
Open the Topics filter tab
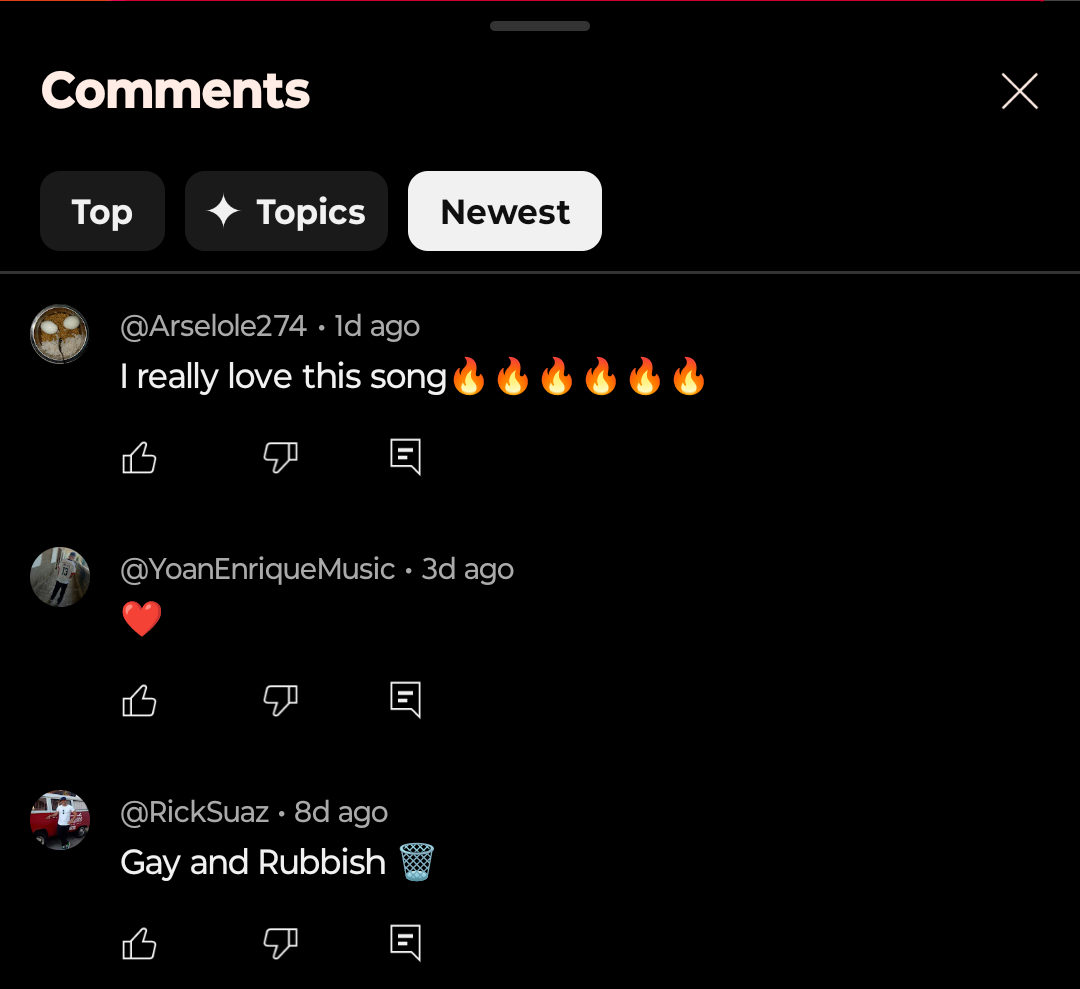tap(287, 211)
